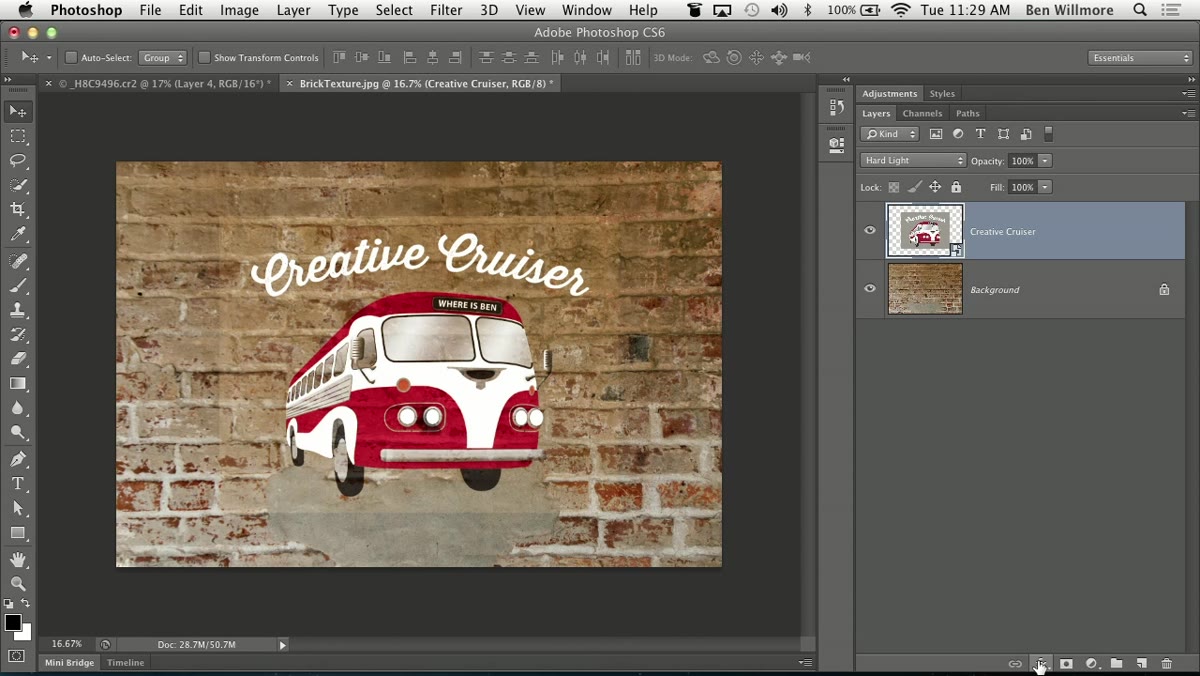Open the Timeline panel tab

click(x=126, y=663)
